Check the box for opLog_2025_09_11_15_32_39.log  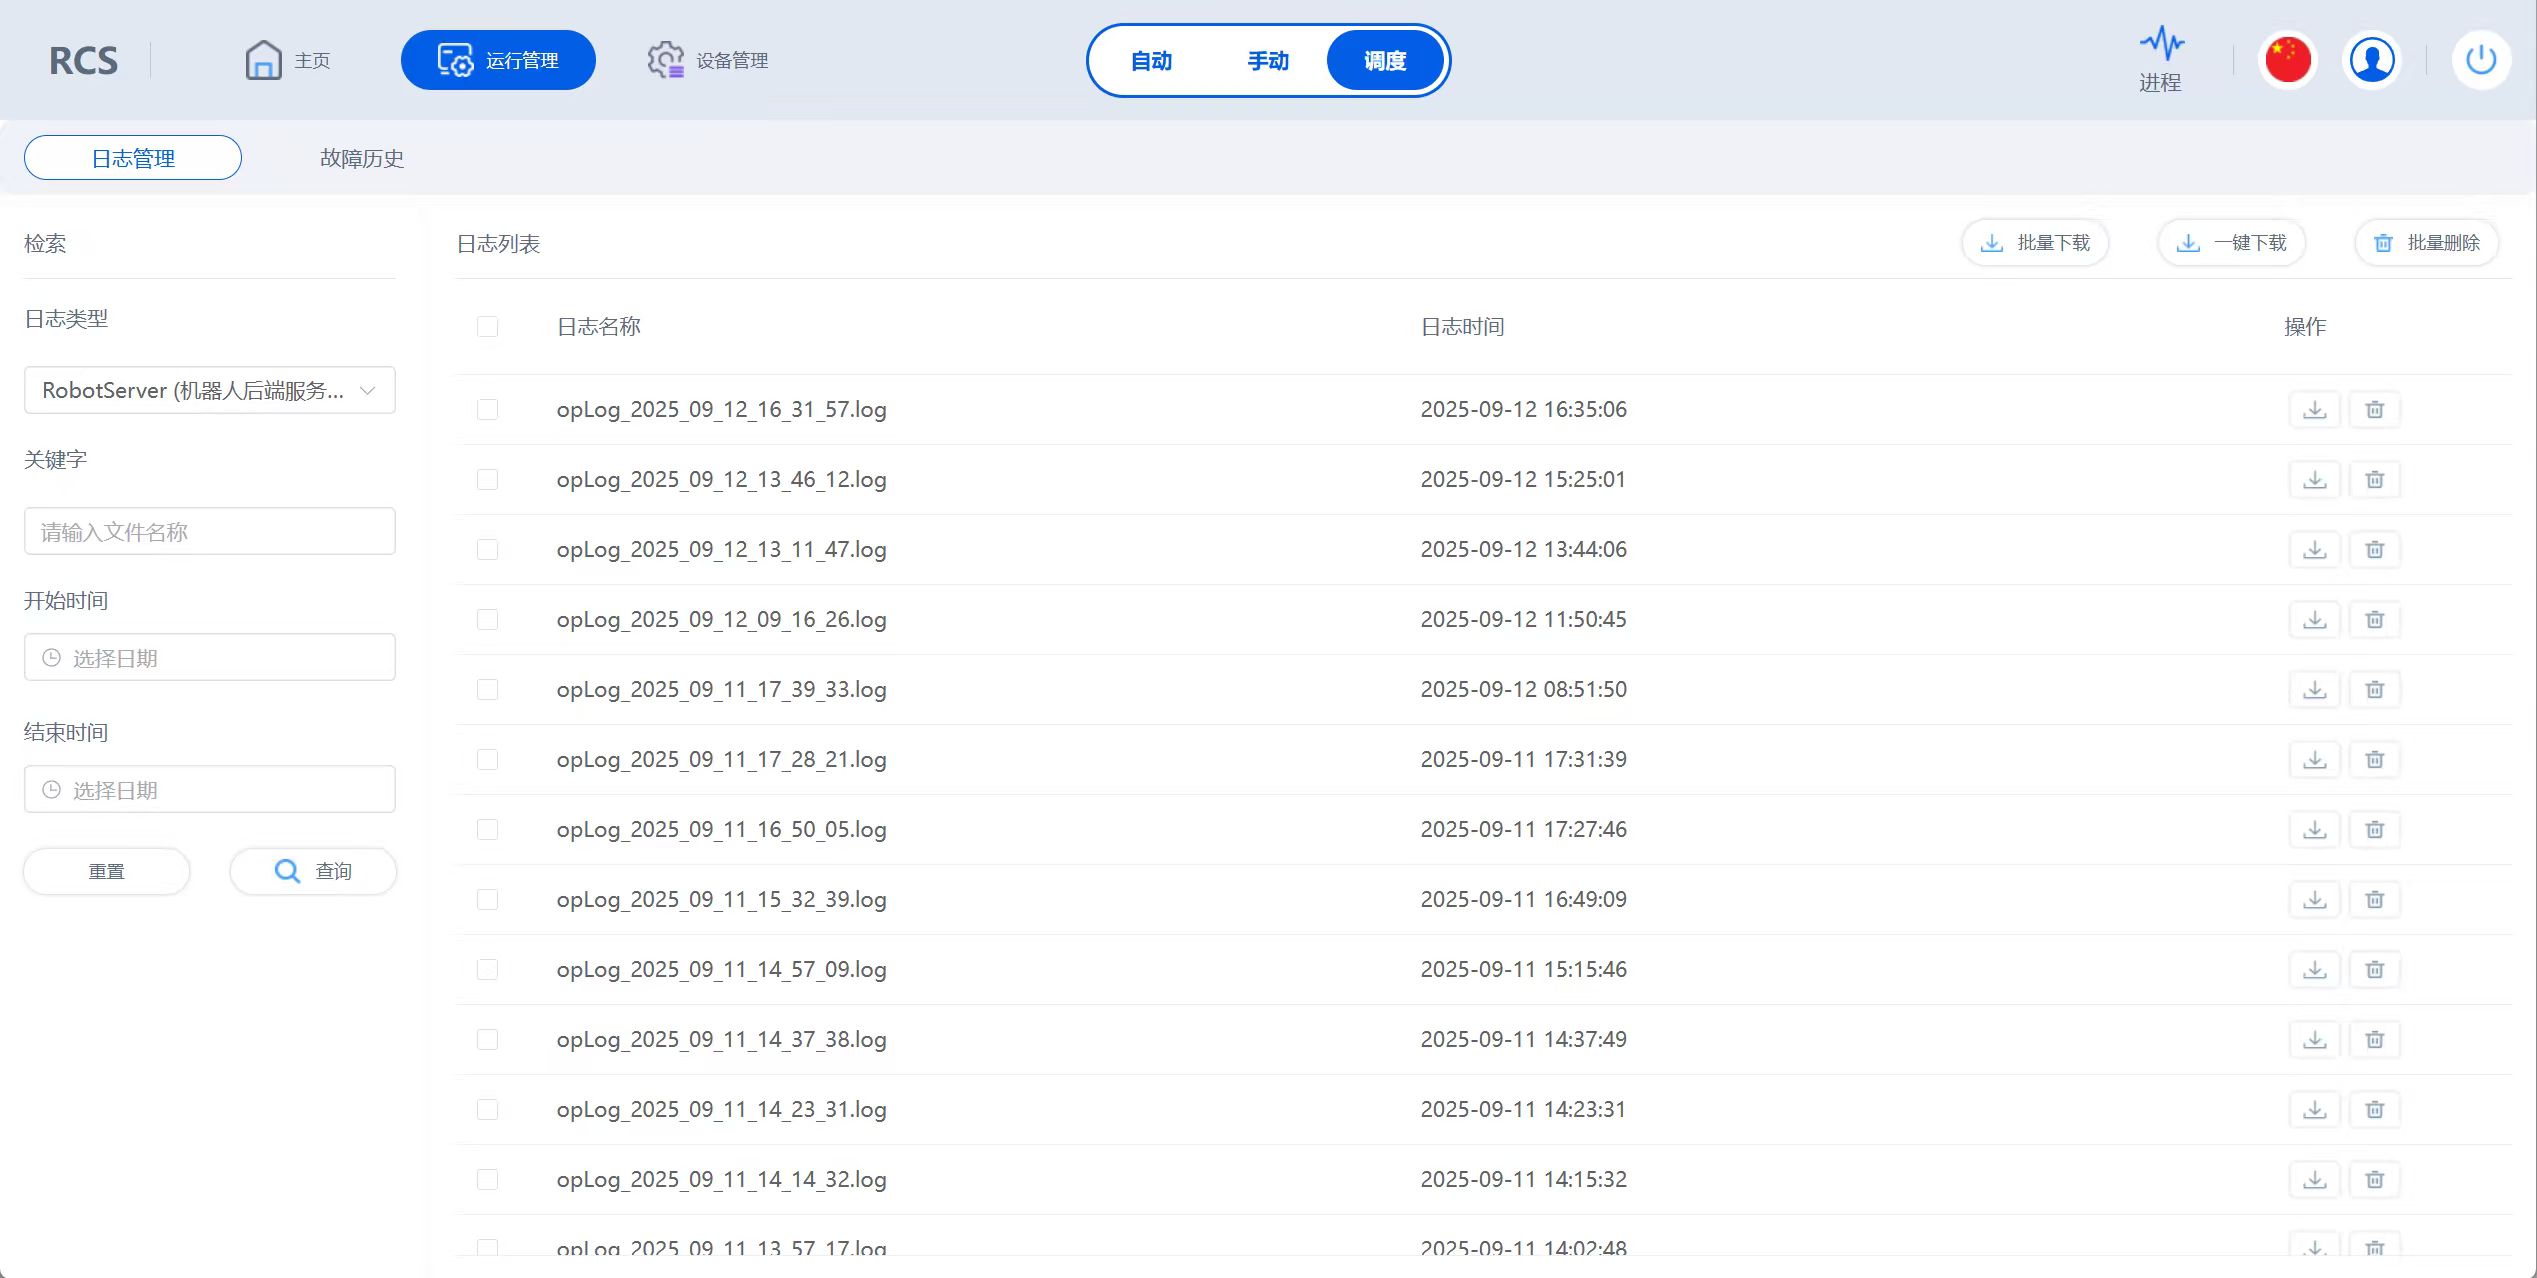click(x=487, y=900)
